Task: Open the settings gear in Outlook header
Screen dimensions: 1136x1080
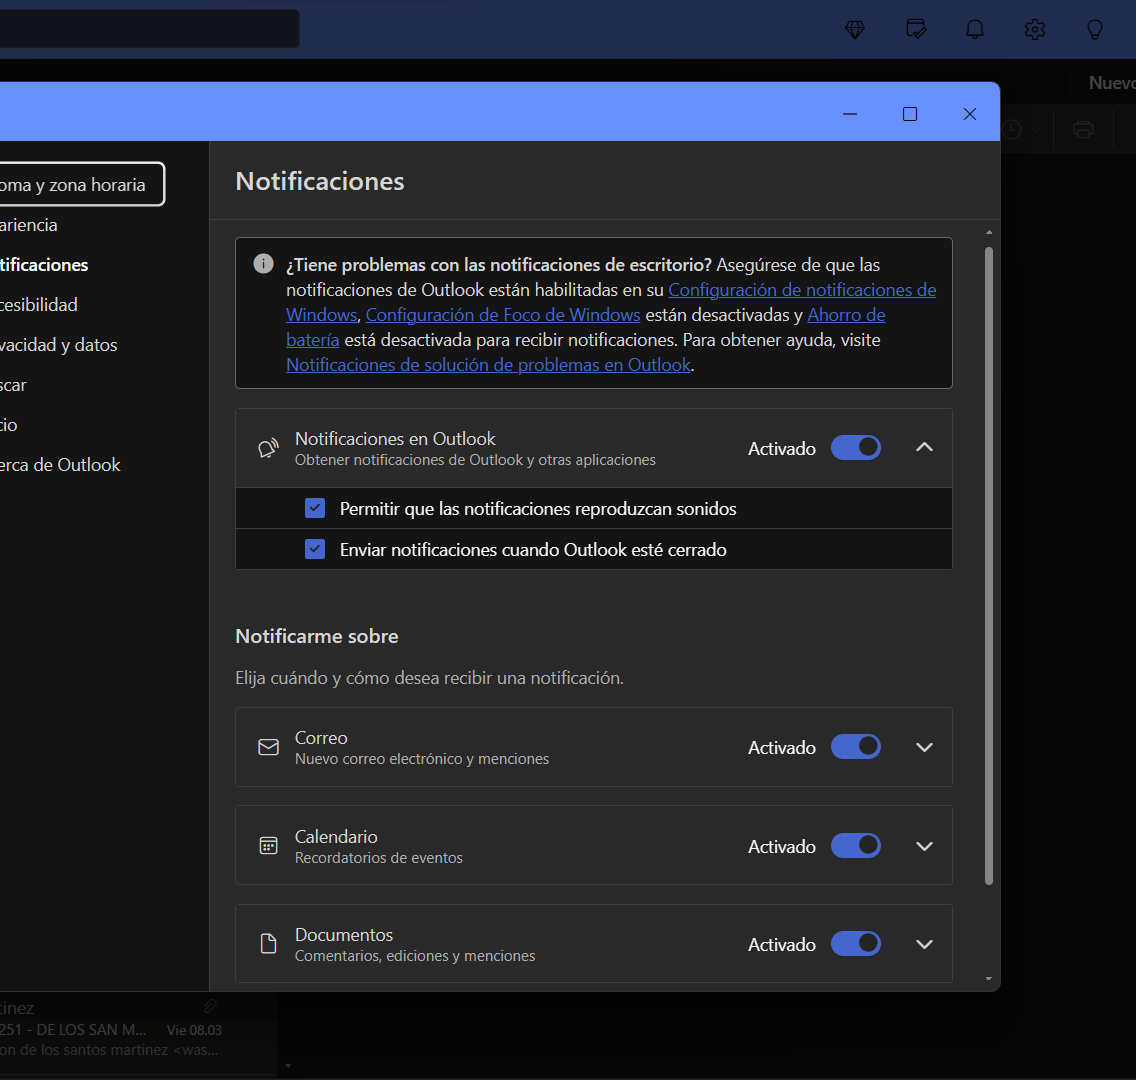Action: (1035, 30)
